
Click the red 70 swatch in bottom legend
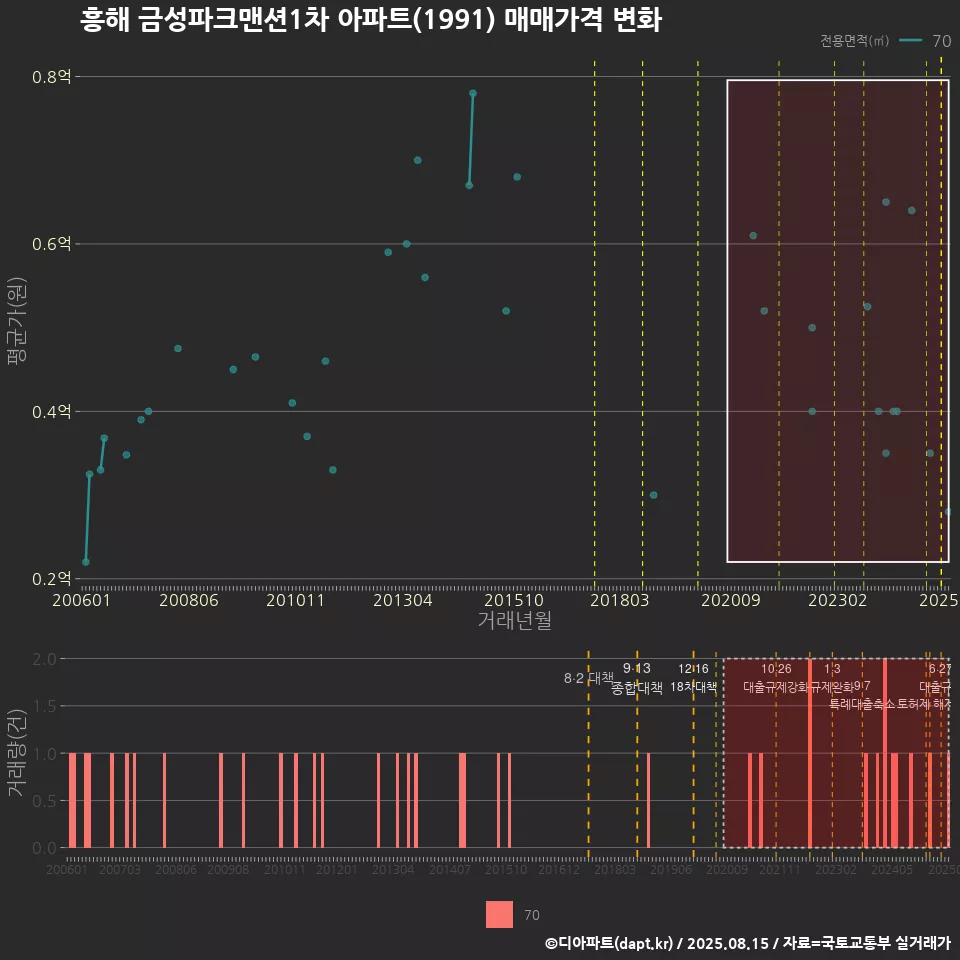[x=499, y=914]
